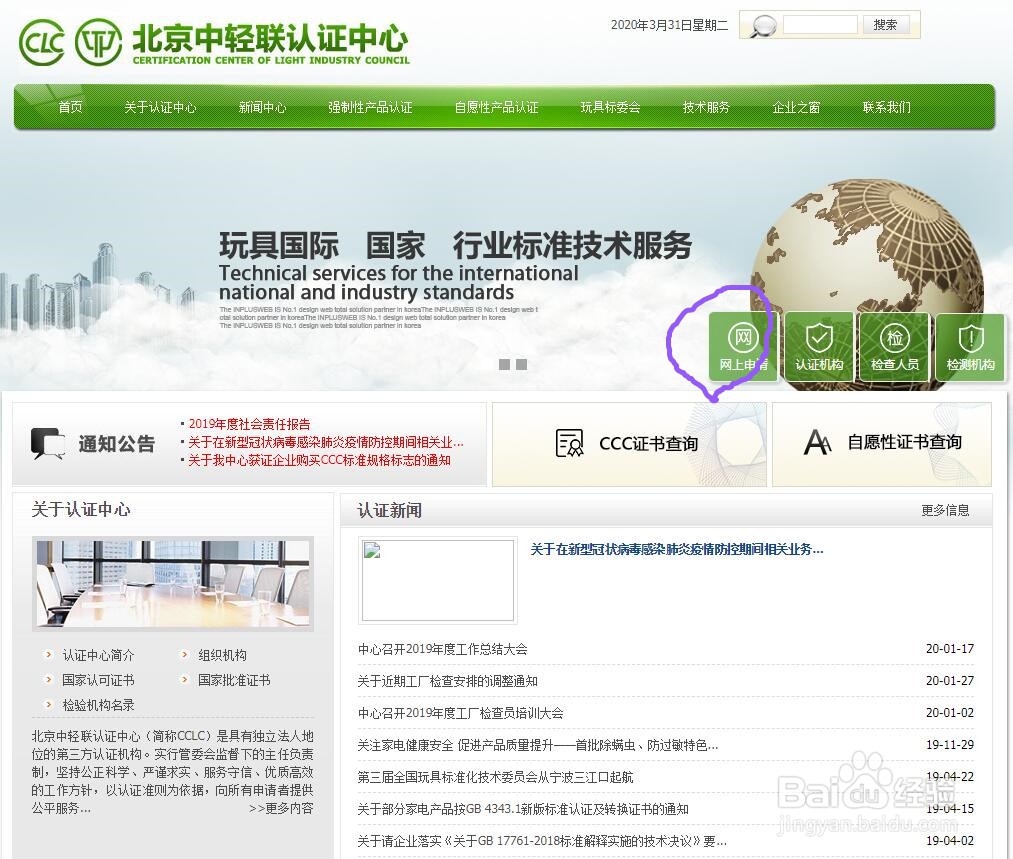The width and height of the screenshot is (1013, 859).
Task: Open news about GB 4343.1新版标准认证
Action: tap(523, 809)
